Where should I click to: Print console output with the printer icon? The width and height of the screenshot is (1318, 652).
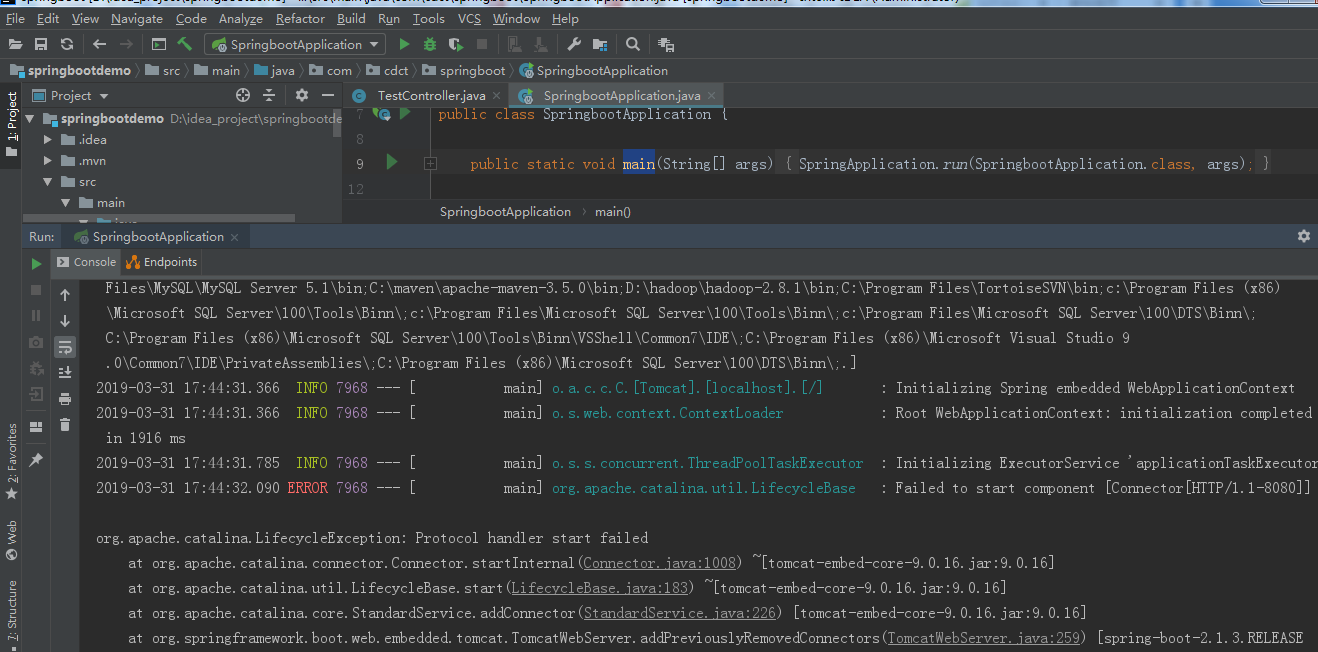65,398
